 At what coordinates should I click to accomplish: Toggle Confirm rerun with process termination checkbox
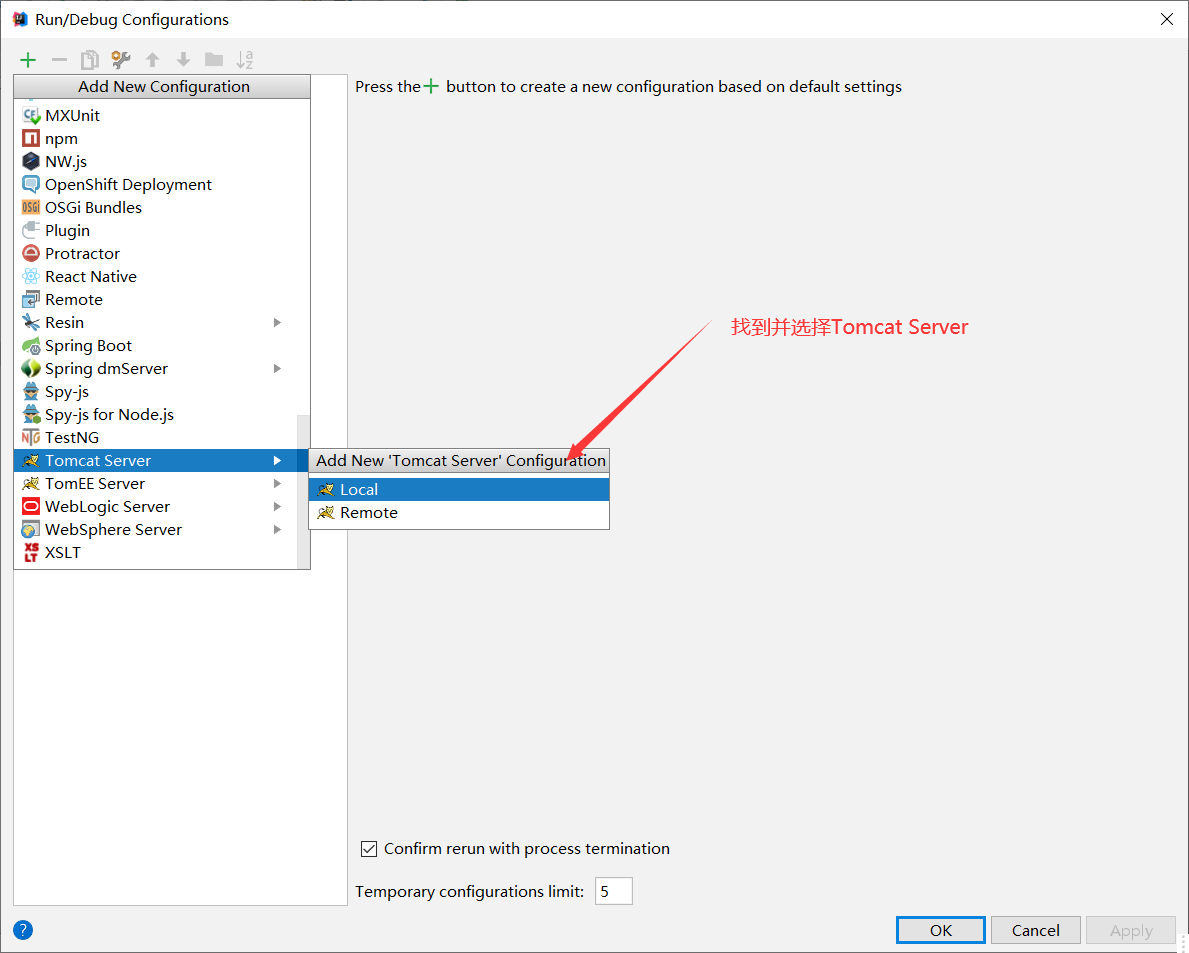click(369, 849)
